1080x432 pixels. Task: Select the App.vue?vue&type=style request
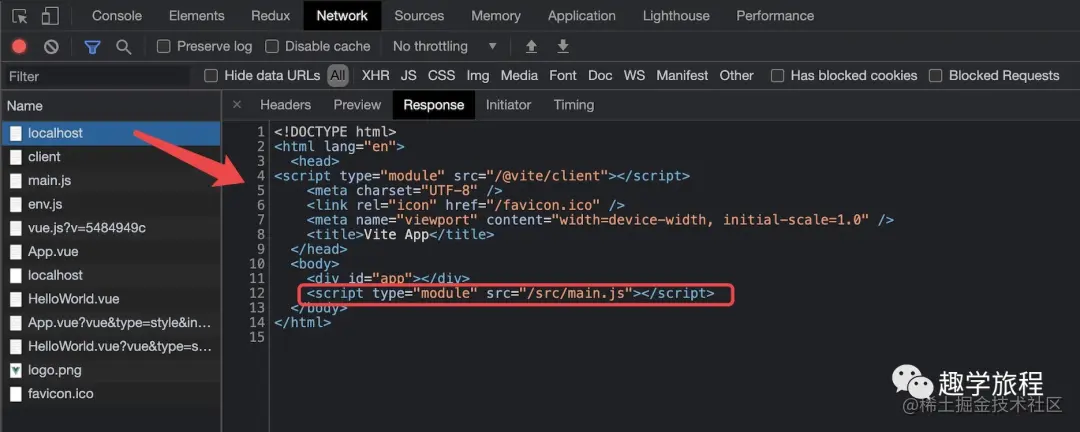tap(110, 322)
